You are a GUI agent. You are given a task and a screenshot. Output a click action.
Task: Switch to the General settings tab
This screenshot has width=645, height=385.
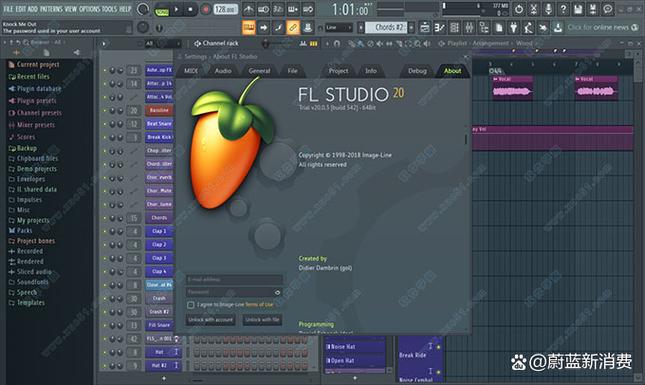[259, 71]
